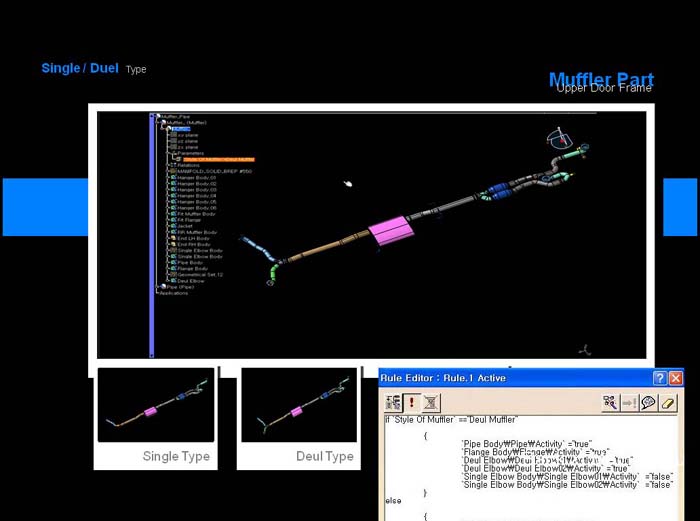Click the greyed arrow-exclamation icon in Rule Editor

pos(629,402)
